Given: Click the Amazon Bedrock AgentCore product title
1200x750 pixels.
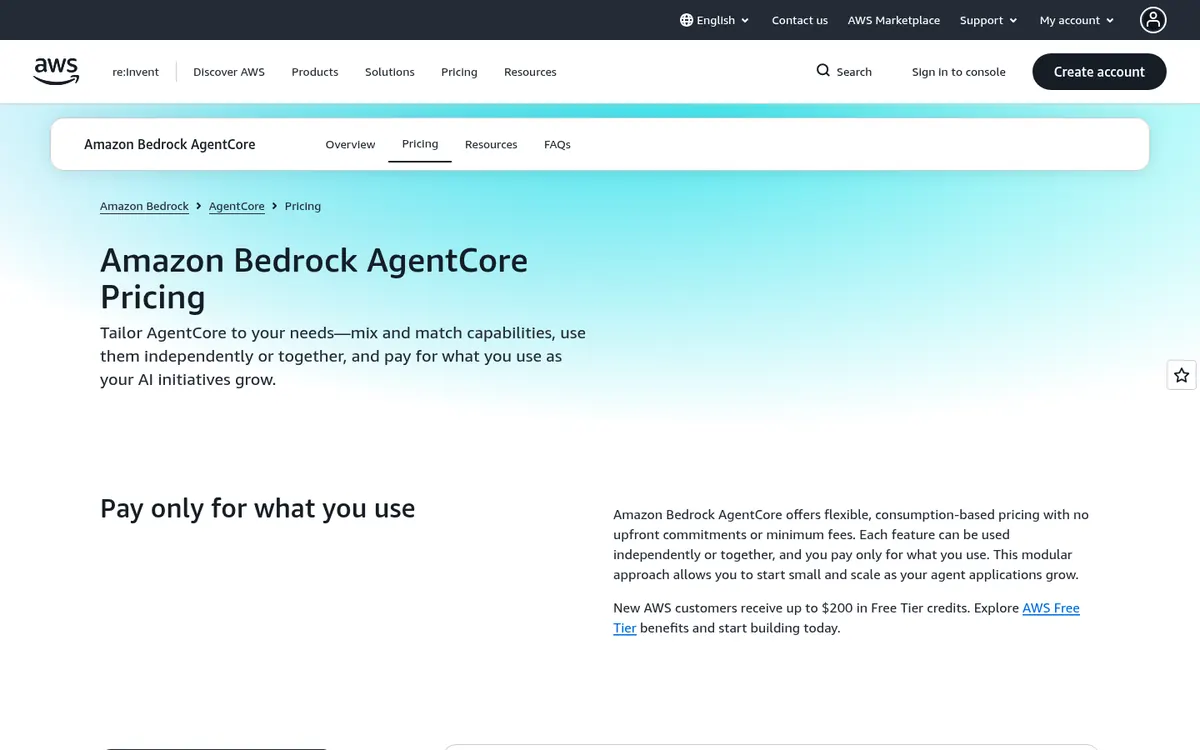Looking at the screenshot, I should pyautogui.click(x=170, y=144).
